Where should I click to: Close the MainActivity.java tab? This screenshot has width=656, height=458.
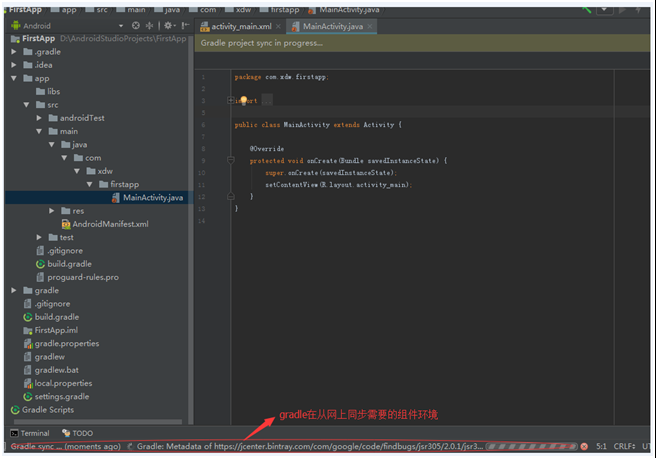[x=370, y=26]
